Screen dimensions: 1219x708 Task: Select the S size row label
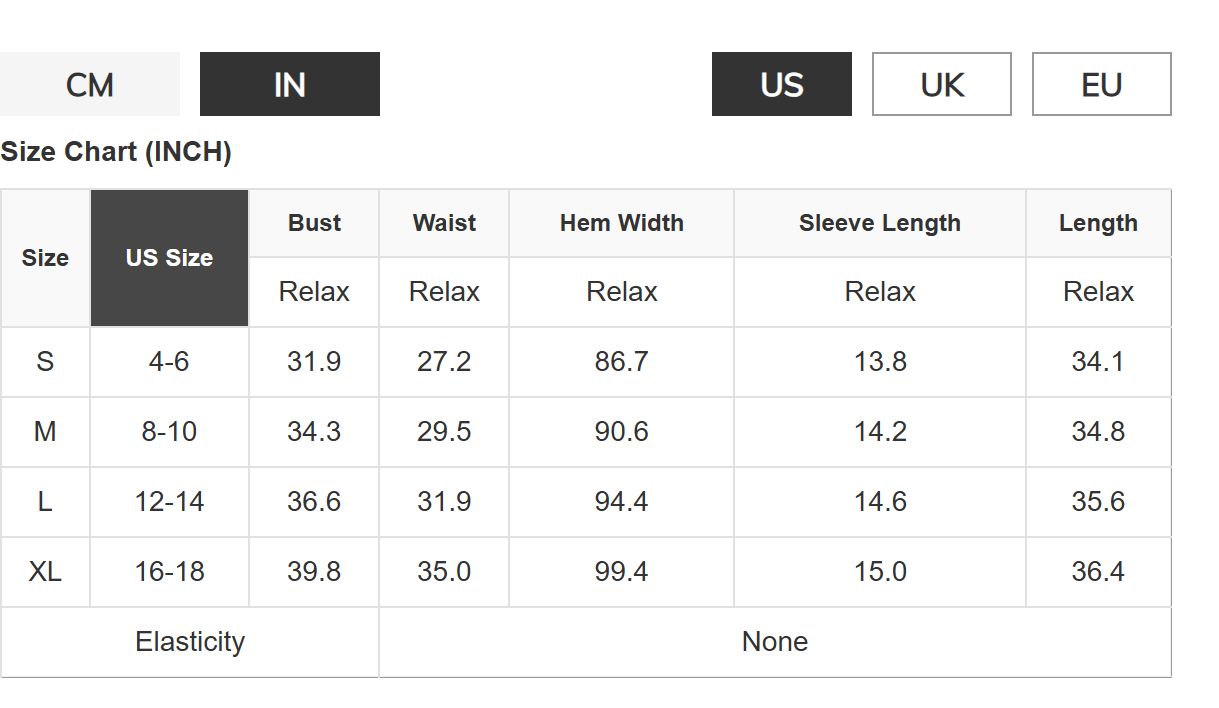click(x=45, y=361)
